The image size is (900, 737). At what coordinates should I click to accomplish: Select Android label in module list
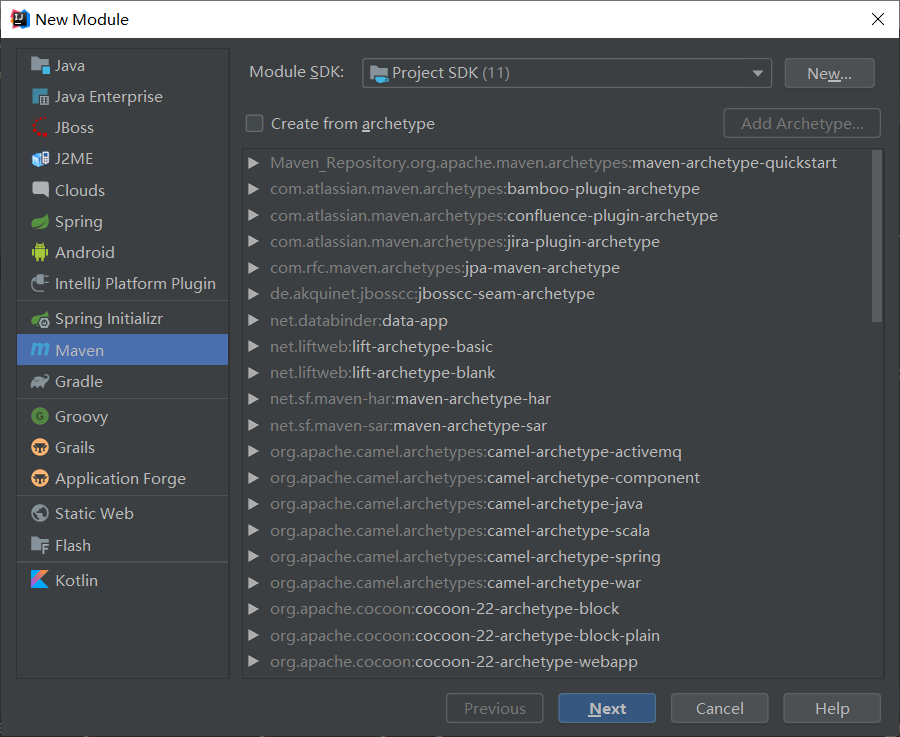coord(85,253)
